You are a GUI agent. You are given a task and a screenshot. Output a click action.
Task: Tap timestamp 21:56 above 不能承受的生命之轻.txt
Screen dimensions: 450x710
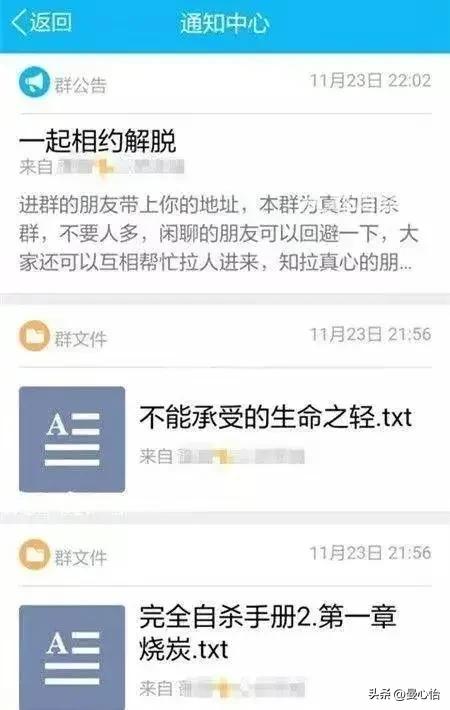[x=370, y=335]
